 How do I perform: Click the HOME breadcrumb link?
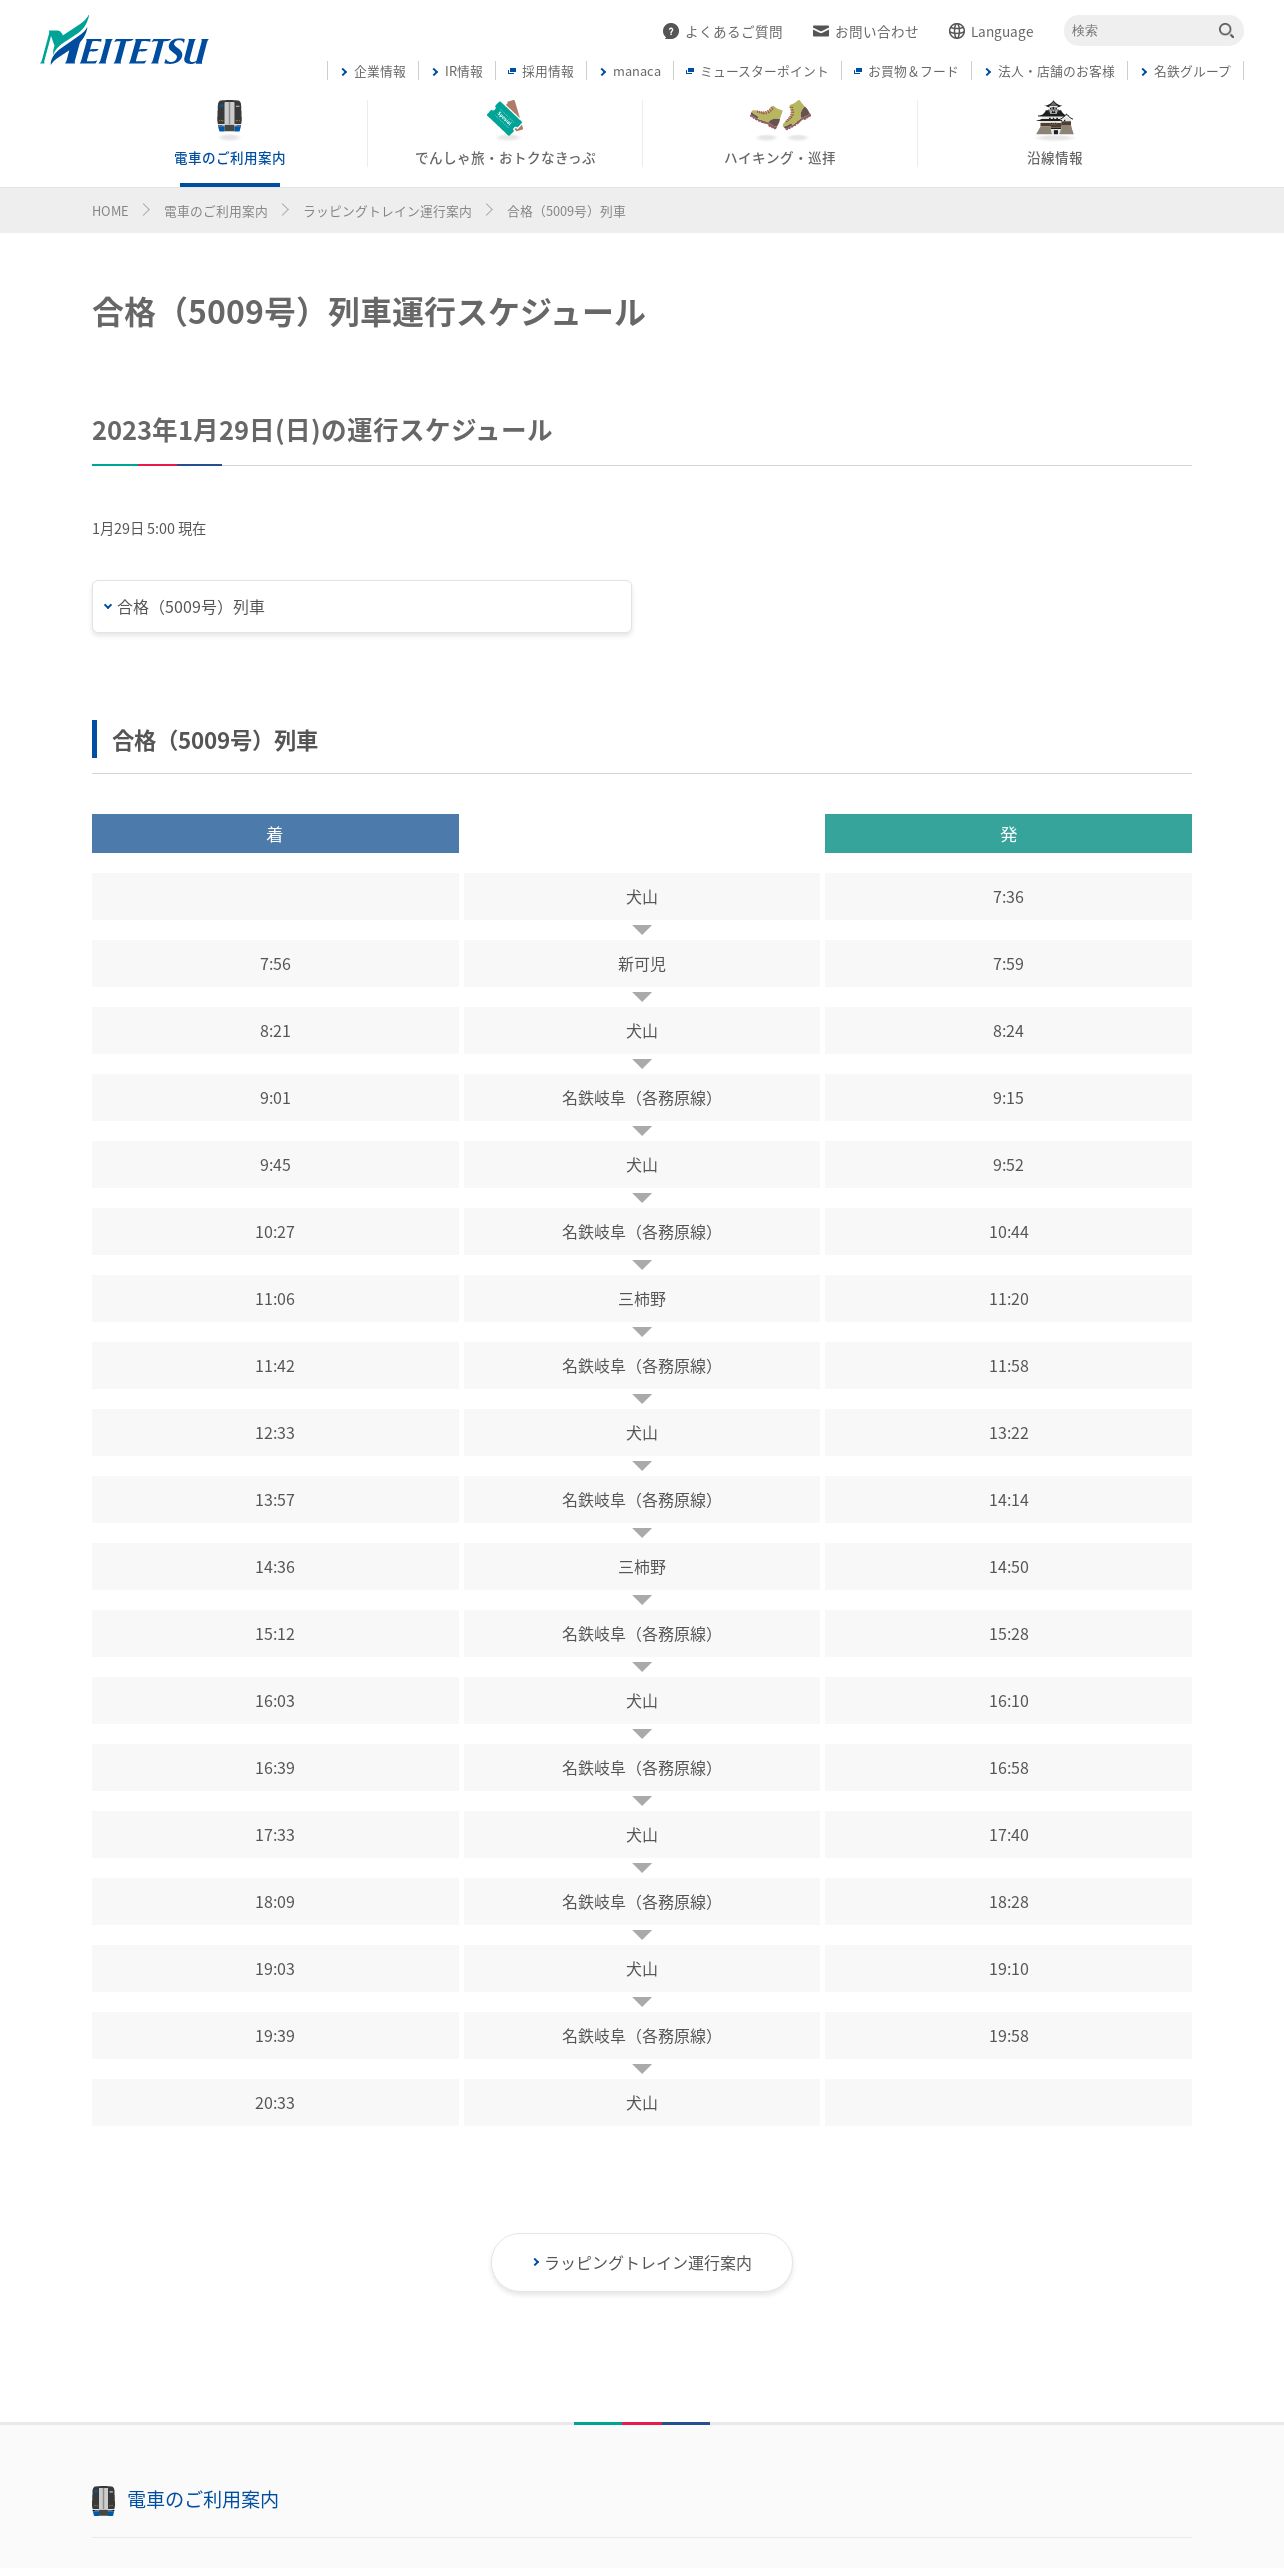pos(110,211)
